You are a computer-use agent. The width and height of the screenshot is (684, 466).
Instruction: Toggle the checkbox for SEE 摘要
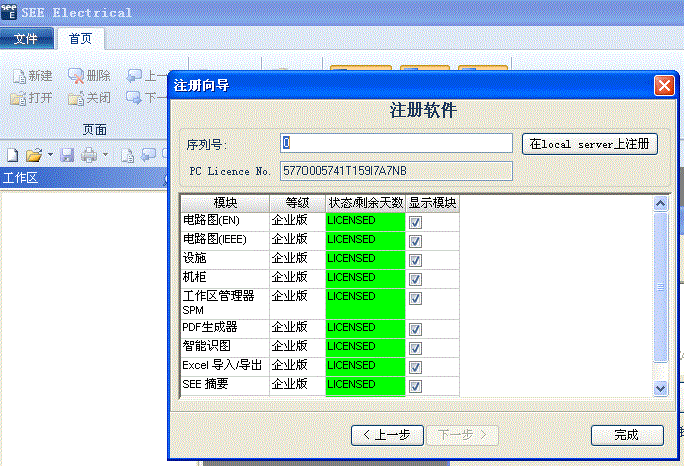tap(415, 386)
